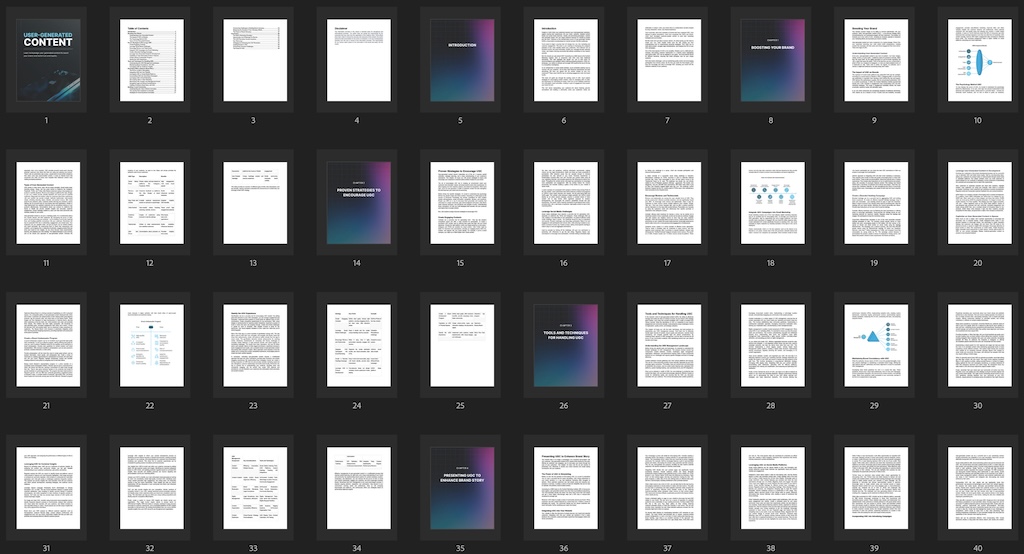Click the nearly empty page 13 thumbnail
The width and height of the screenshot is (1024, 554).
(253, 203)
